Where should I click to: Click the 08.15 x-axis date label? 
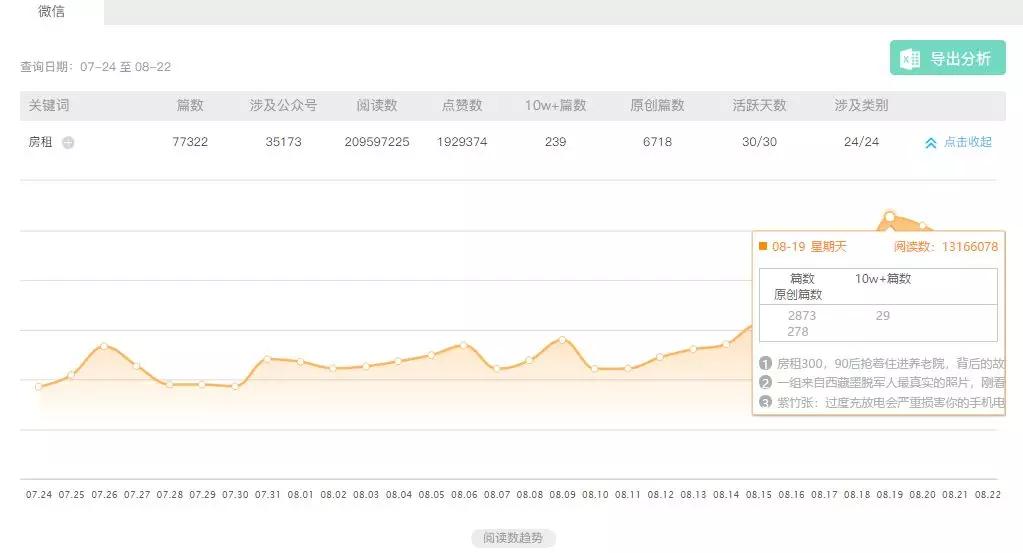759,494
